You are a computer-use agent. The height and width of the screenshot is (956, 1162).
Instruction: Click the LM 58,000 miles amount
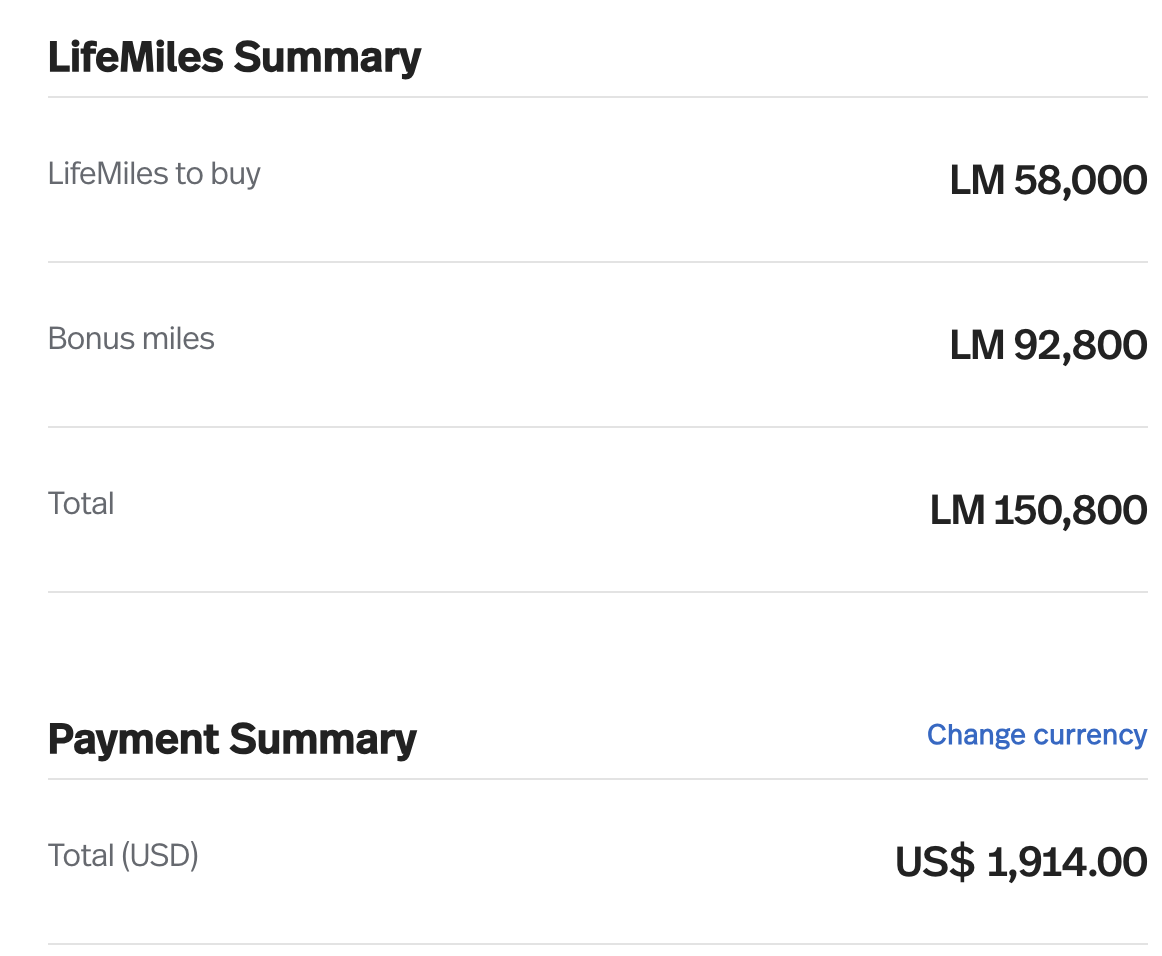click(1049, 180)
